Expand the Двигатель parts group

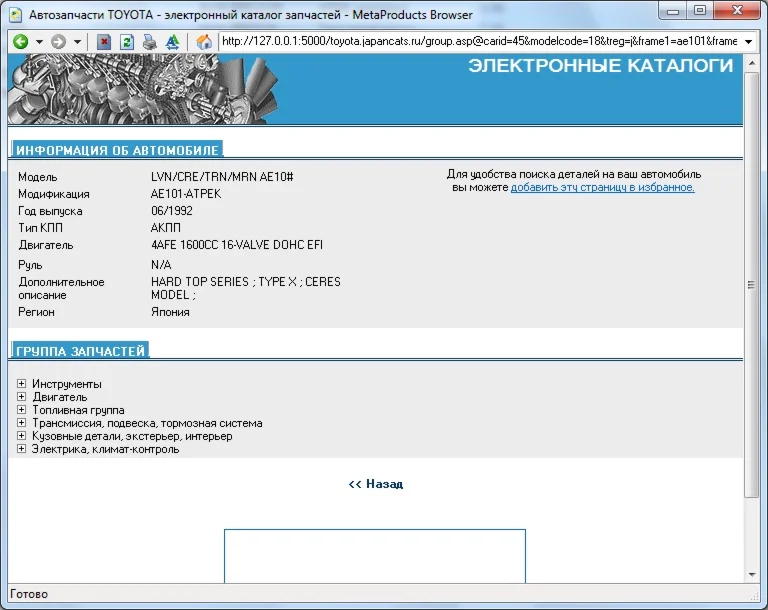point(22,397)
